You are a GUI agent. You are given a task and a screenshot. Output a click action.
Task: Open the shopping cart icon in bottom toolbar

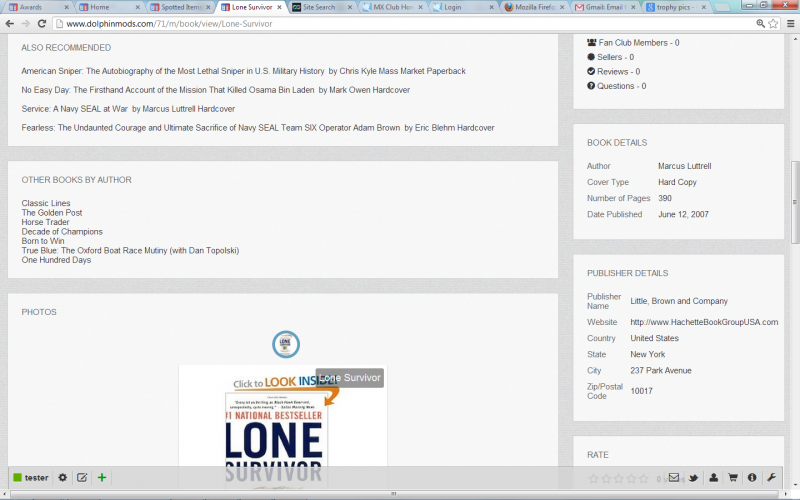[733, 478]
